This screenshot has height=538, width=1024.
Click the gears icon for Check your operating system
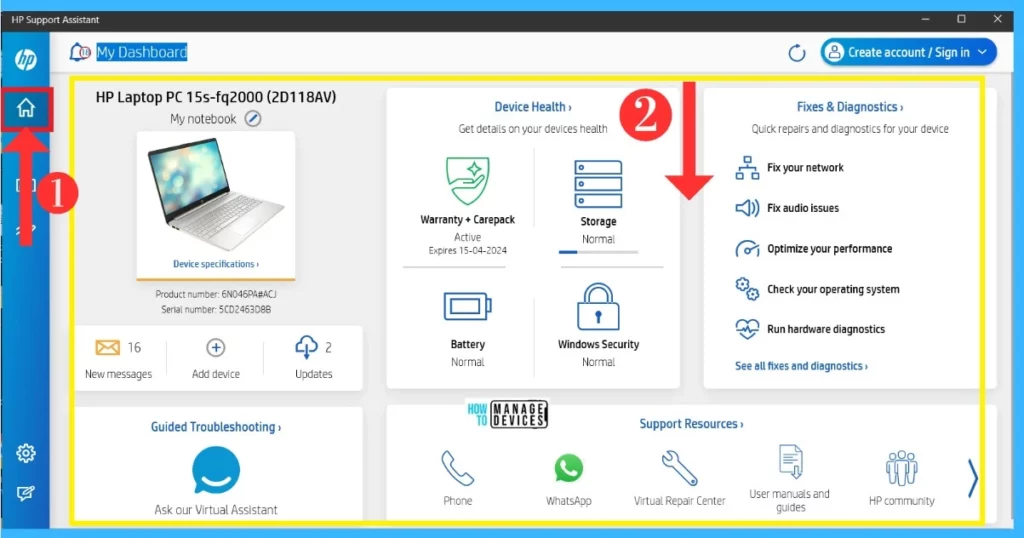tap(747, 289)
